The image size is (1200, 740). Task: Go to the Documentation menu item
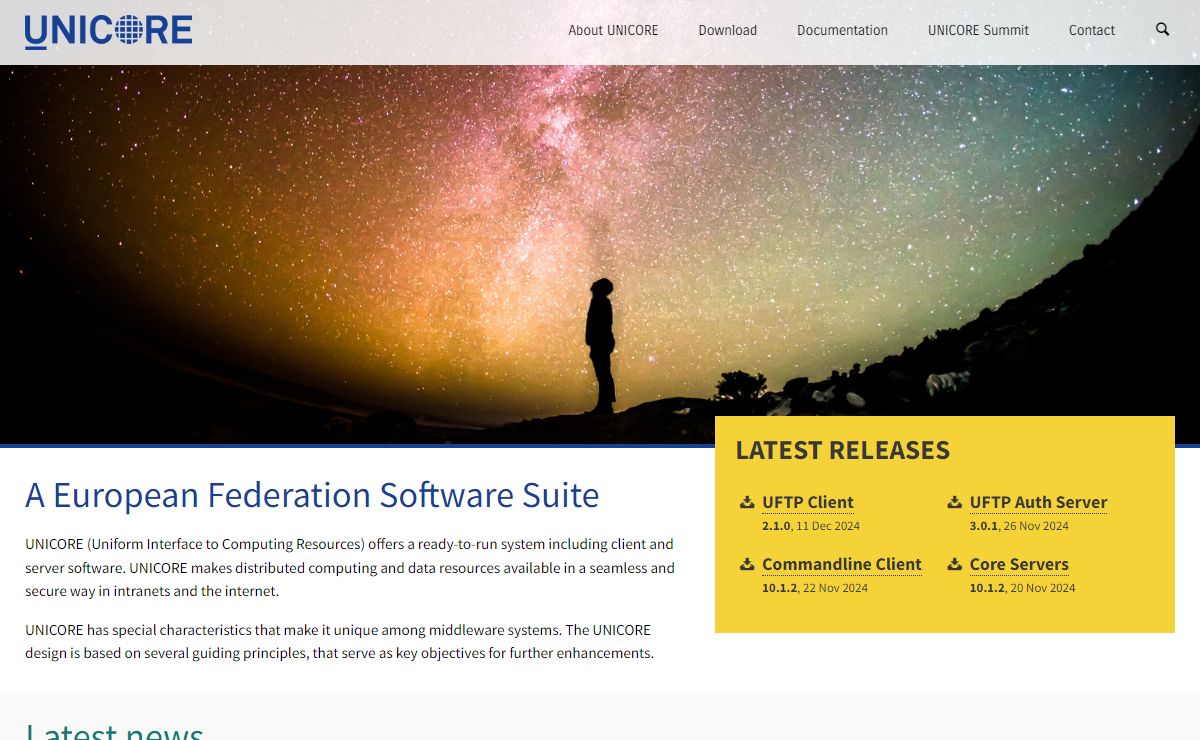pos(842,30)
